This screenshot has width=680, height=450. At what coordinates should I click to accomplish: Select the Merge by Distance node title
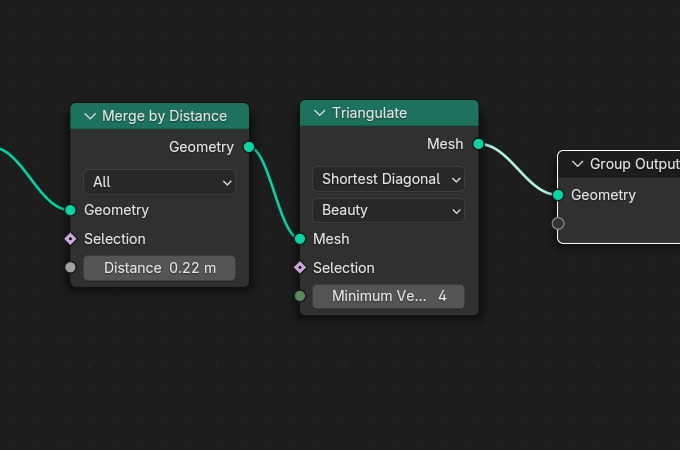(164, 116)
